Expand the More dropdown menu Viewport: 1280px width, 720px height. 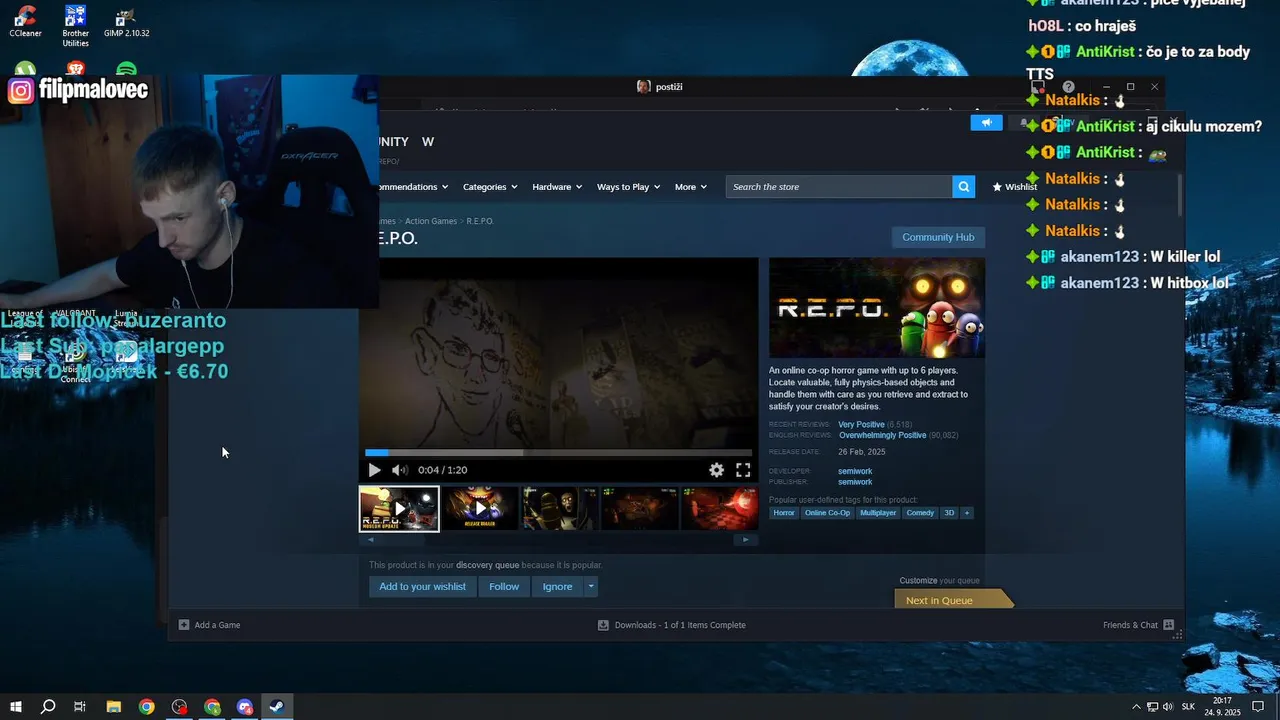click(690, 187)
